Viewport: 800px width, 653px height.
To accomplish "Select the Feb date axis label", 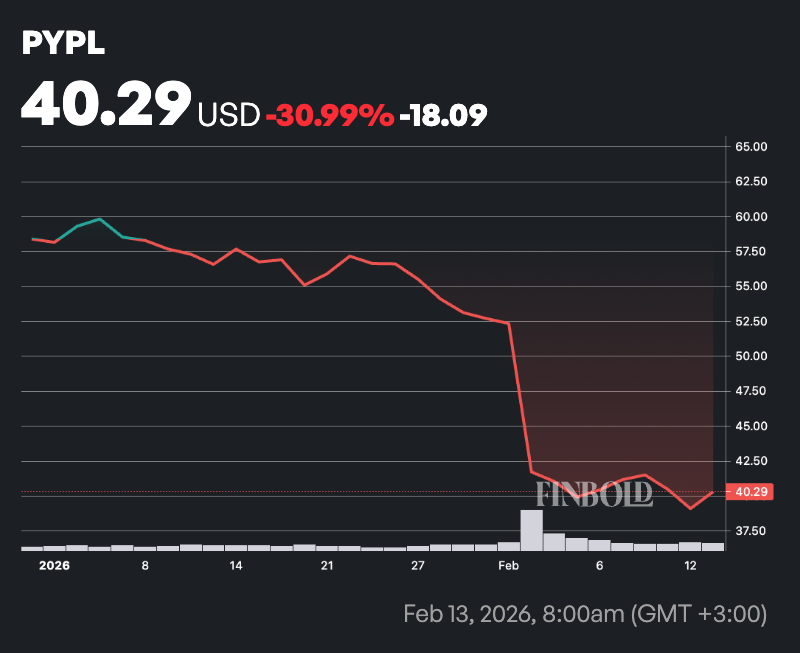I will 508,565.
